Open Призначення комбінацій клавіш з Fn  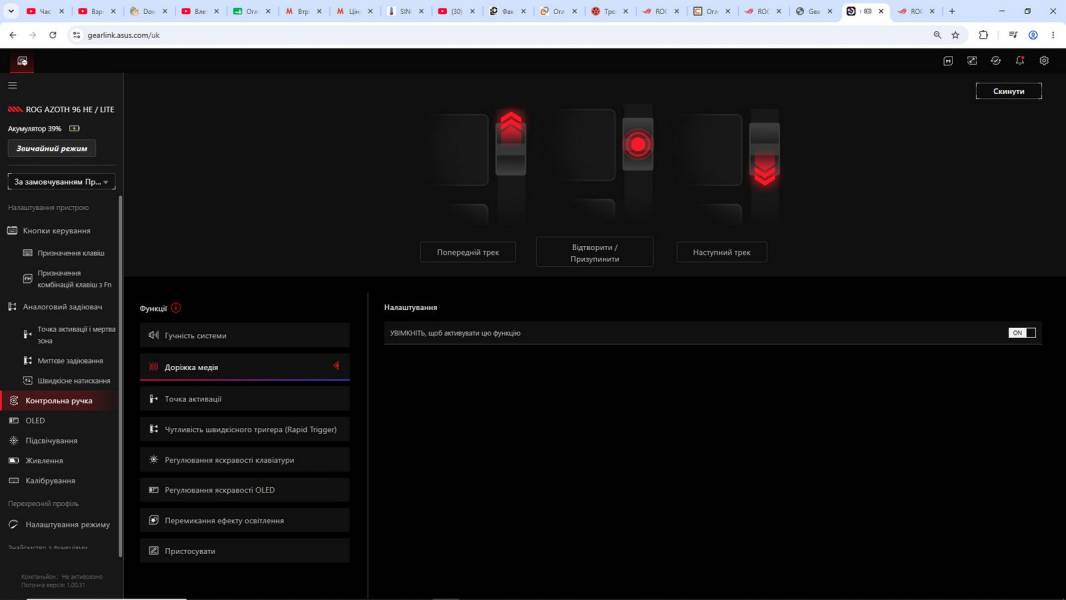[x=74, y=279]
